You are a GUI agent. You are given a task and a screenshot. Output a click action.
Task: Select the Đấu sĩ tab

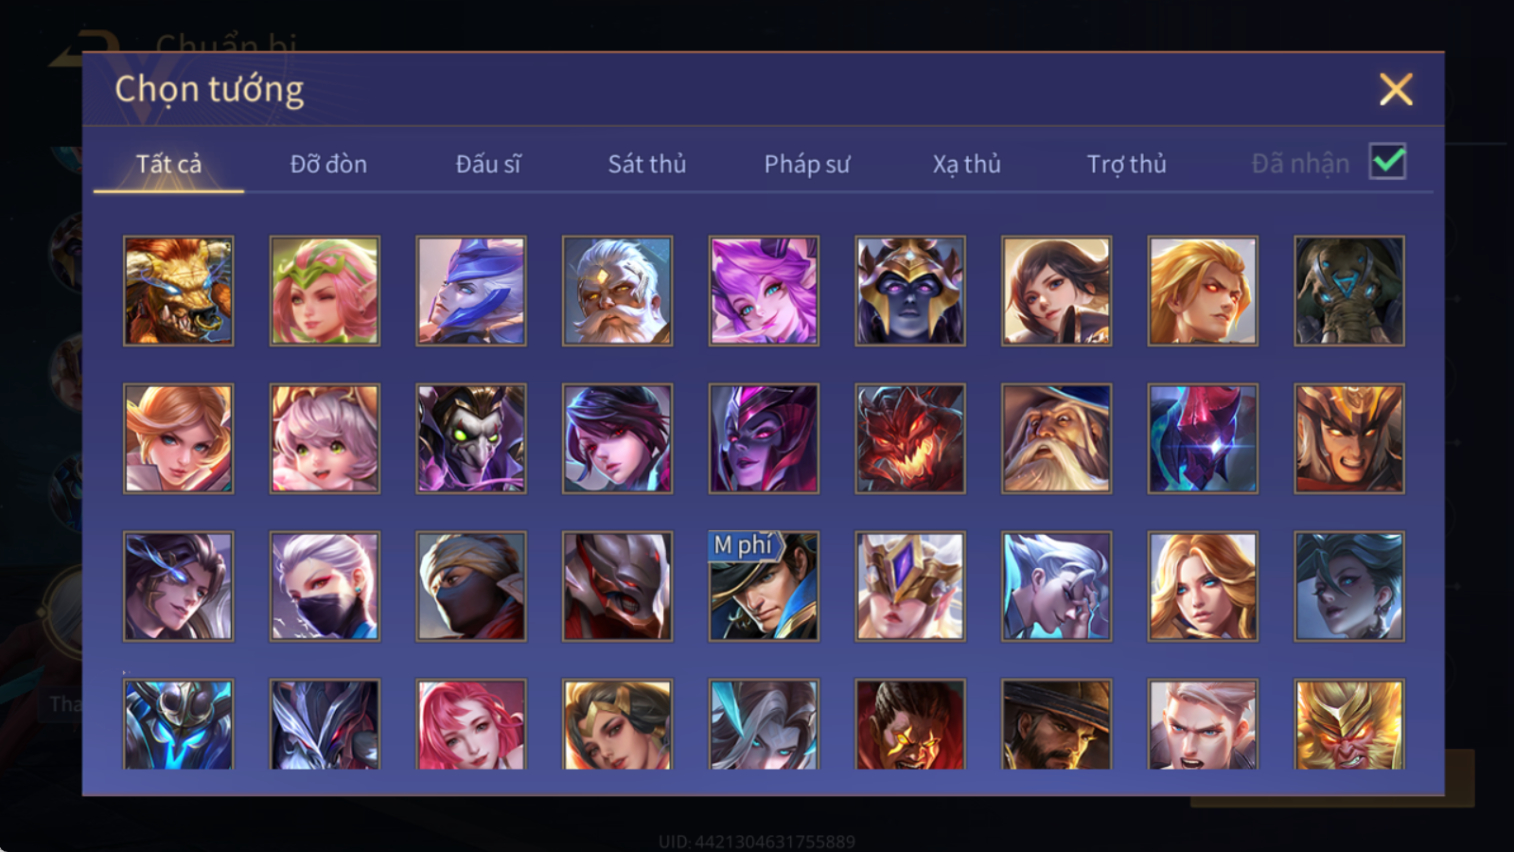coord(488,164)
